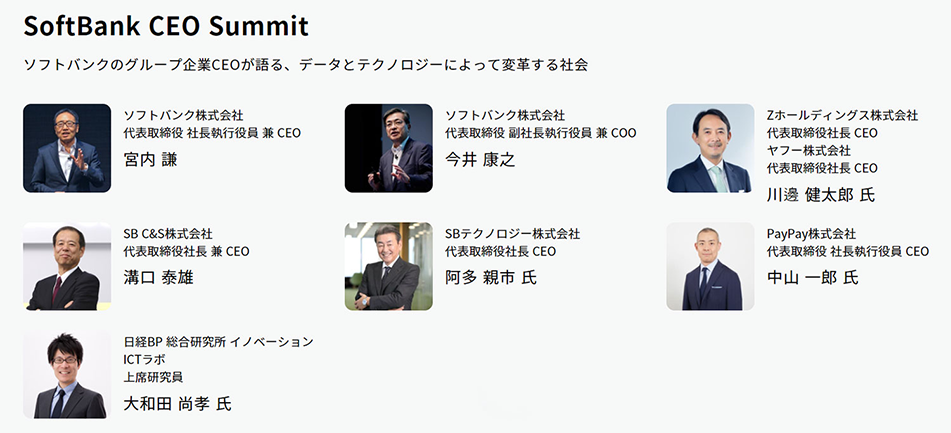The width and height of the screenshot is (951, 433).
Task: Select the name 中山 一郎 氏
Action: [x=813, y=278]
